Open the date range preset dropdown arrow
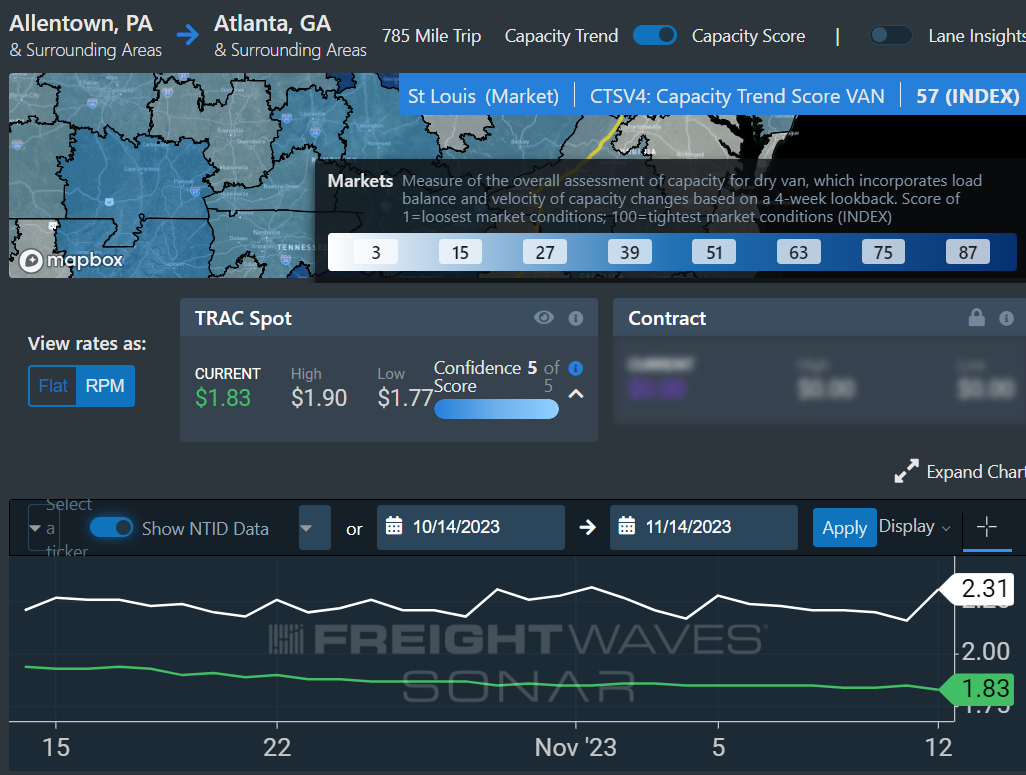The width and height of the screenshot is (1026, 775). pyautogui.click(x=315, y=528)
